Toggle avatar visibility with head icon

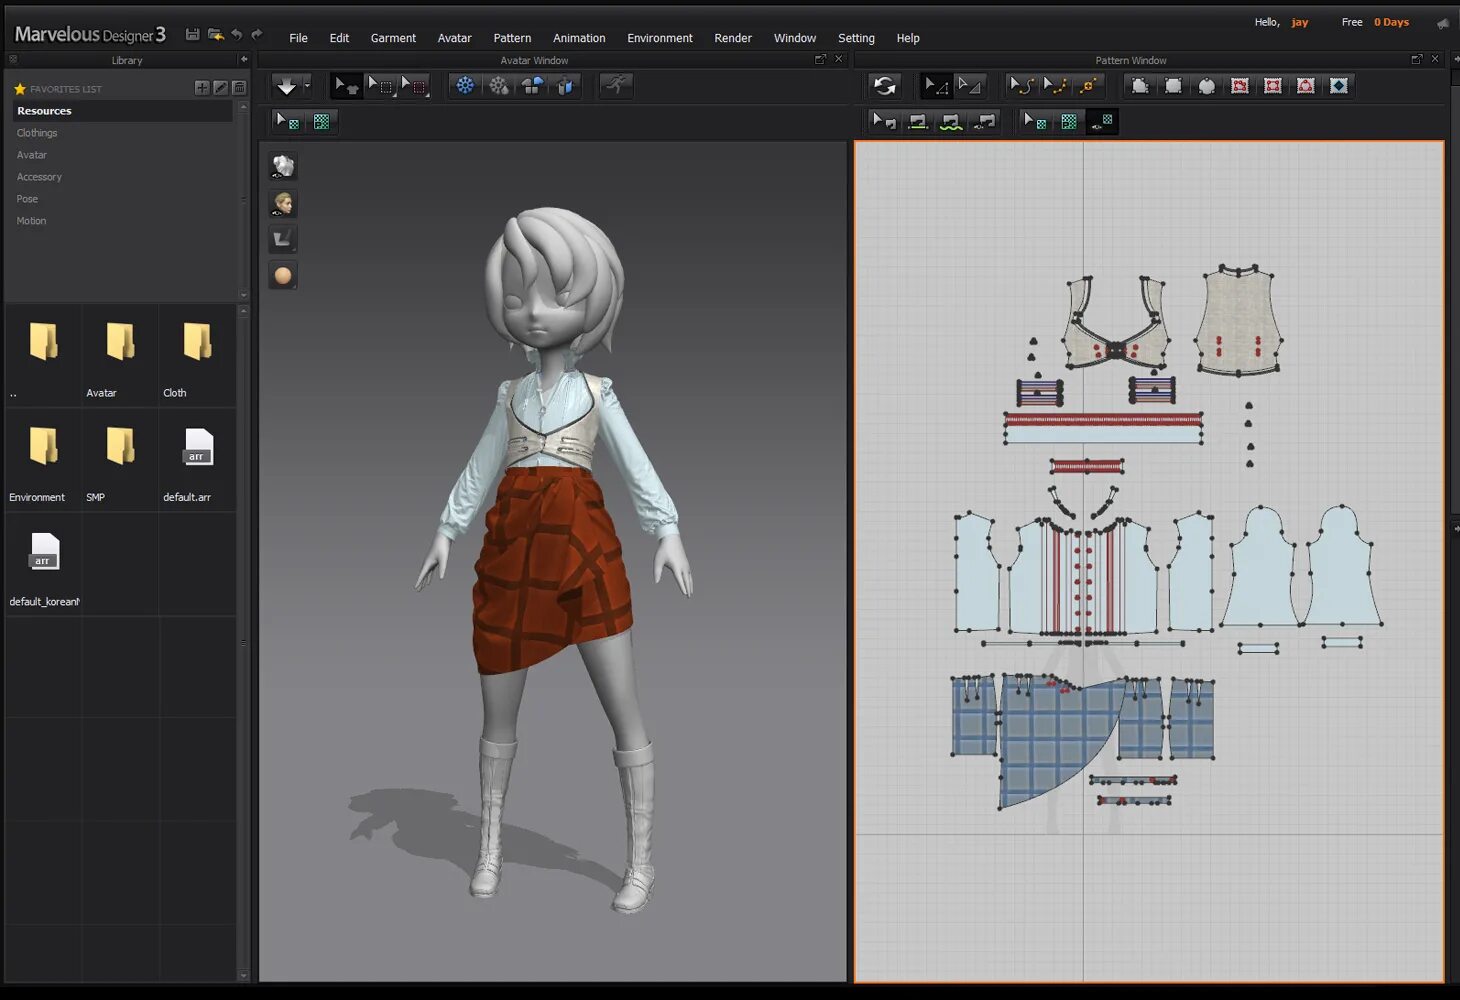[283, 203]
